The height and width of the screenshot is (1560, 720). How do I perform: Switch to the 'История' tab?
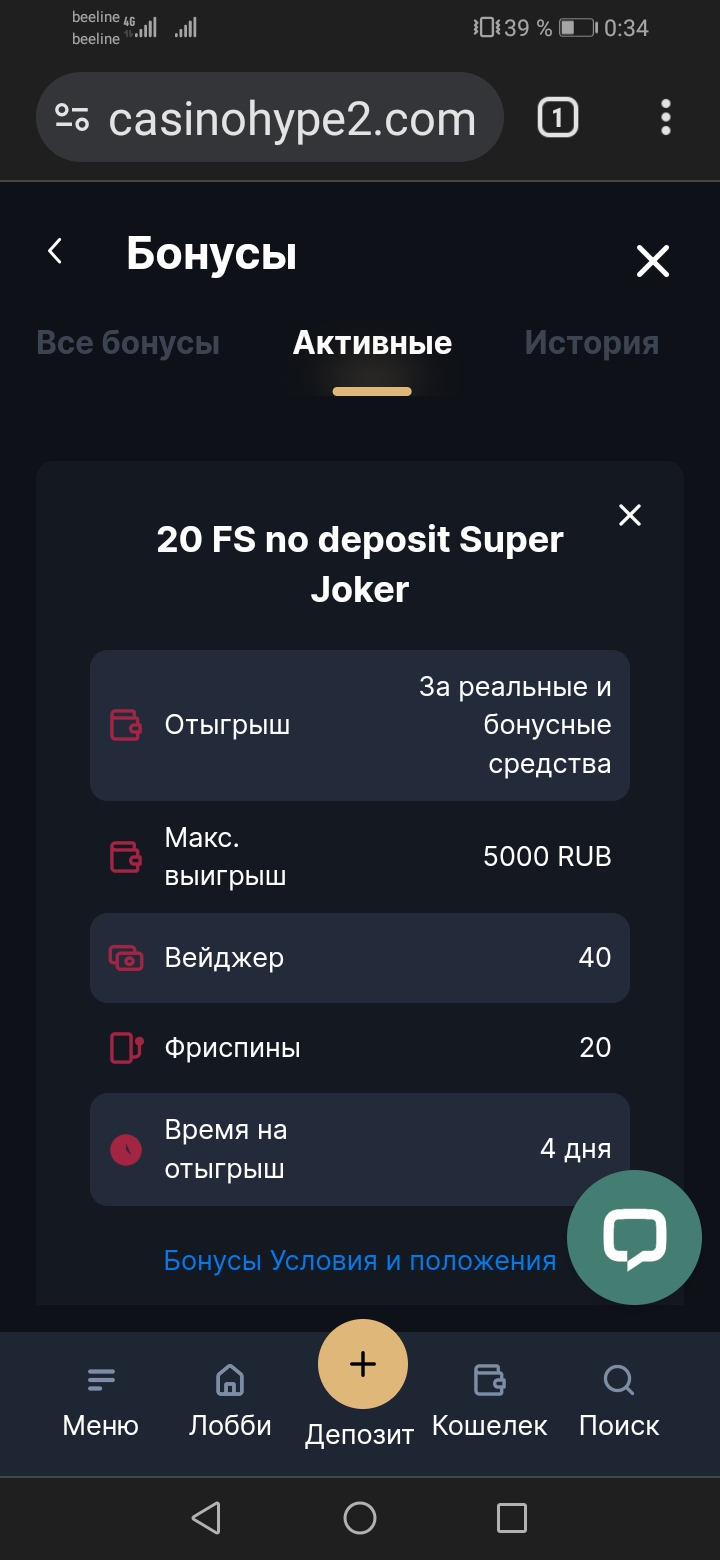[591, 343]
